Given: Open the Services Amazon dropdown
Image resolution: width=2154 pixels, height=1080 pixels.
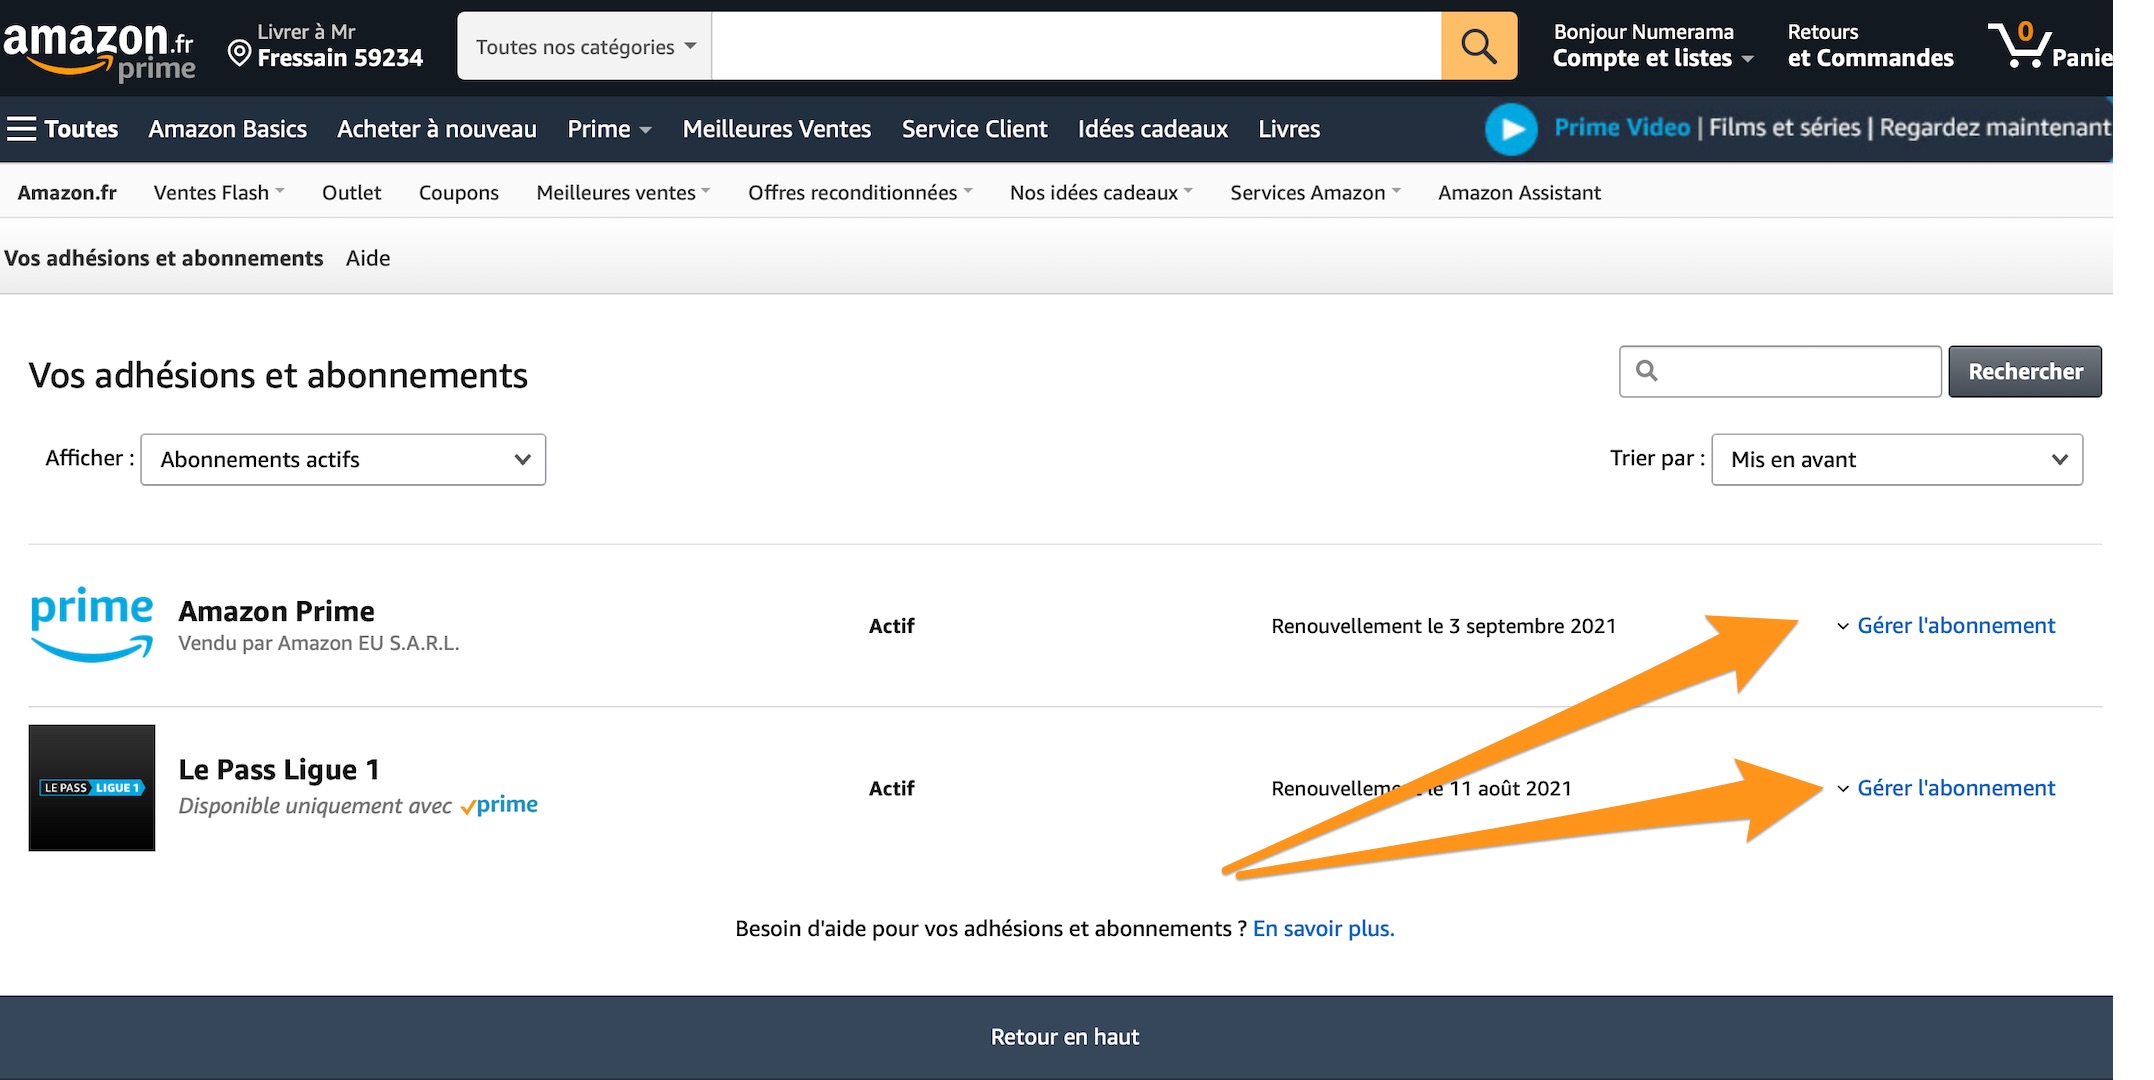Looking at the screenshot, I should coord(1315,192).
